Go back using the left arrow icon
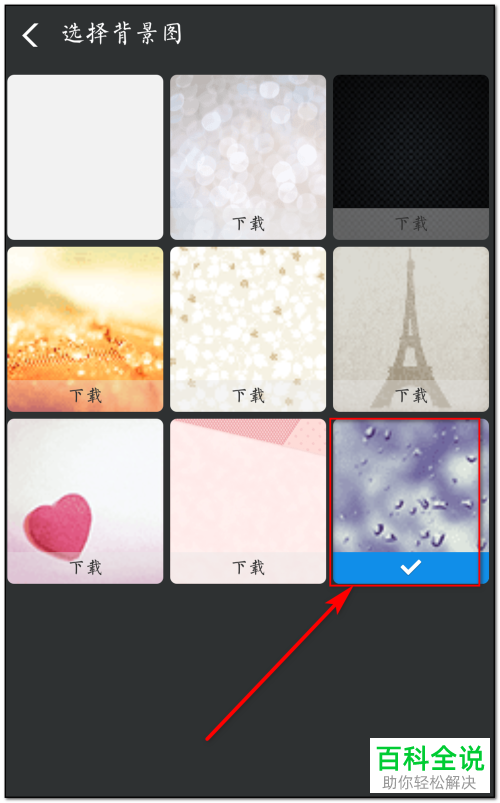 coord(30,35)
